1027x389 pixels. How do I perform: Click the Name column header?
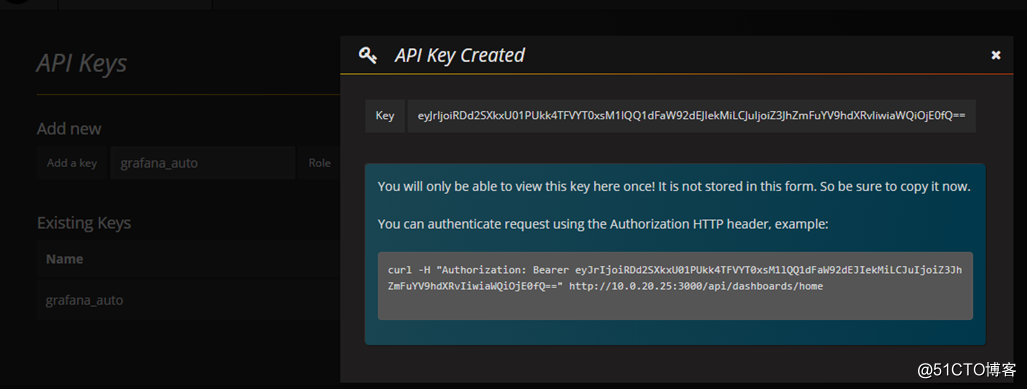64,259
